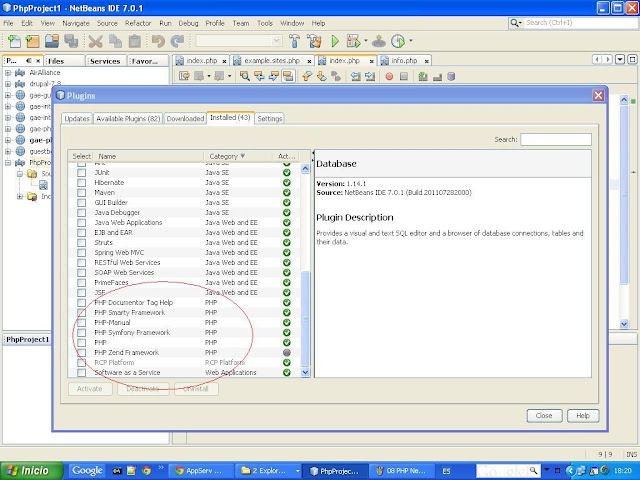This screenshot has height=480, width=640.
Task: Click the plugin Search input field
Action: coord(556,140)
